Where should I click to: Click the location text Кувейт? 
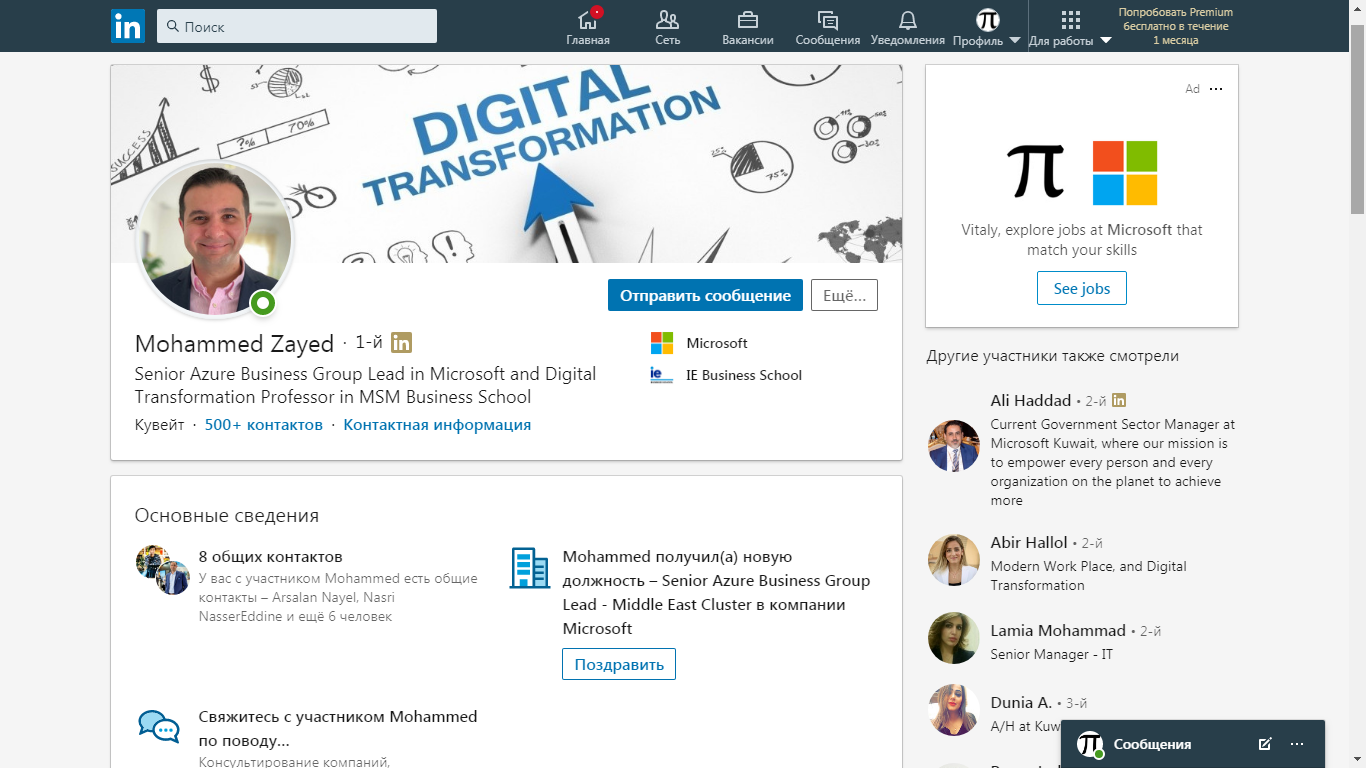click(160, 425)
